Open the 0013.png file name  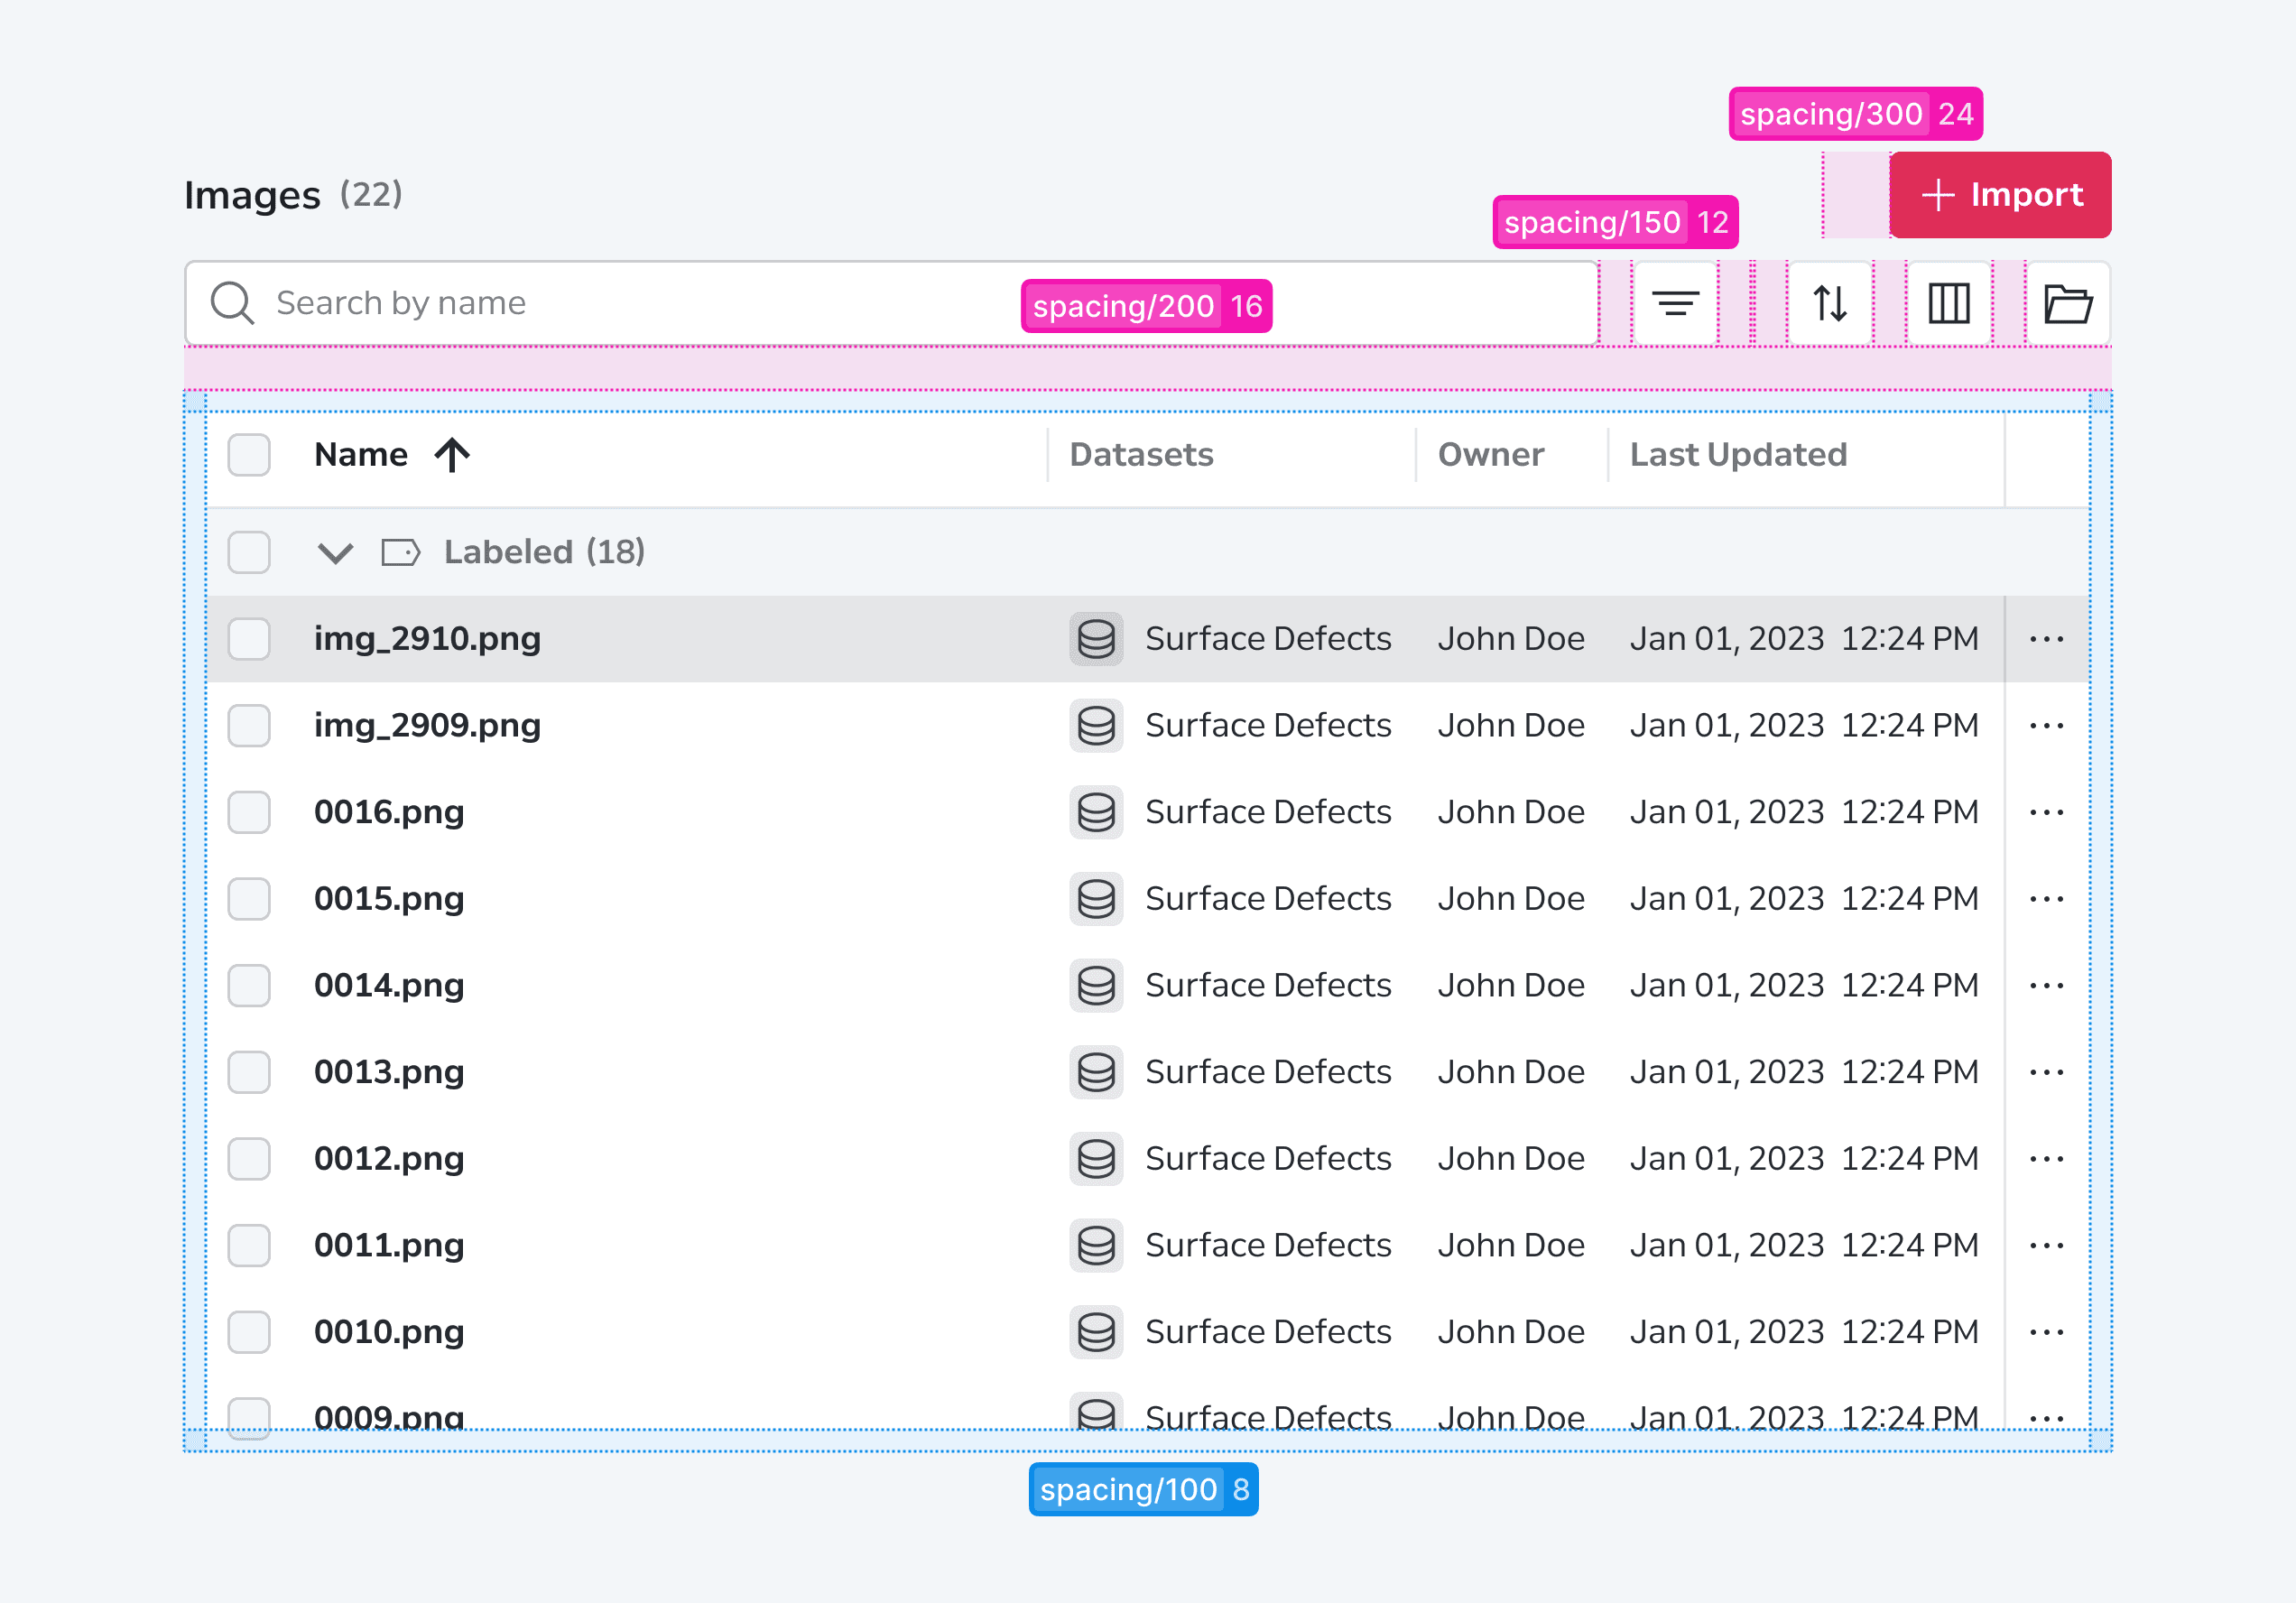coord(389,1072)
